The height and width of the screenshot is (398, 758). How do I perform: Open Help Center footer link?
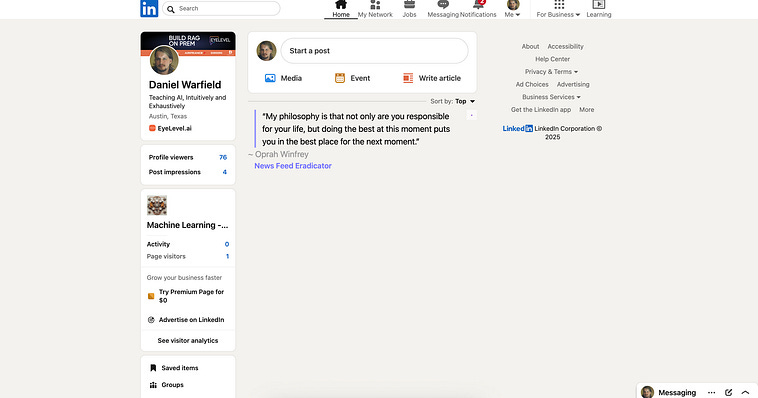click(553, 59)
